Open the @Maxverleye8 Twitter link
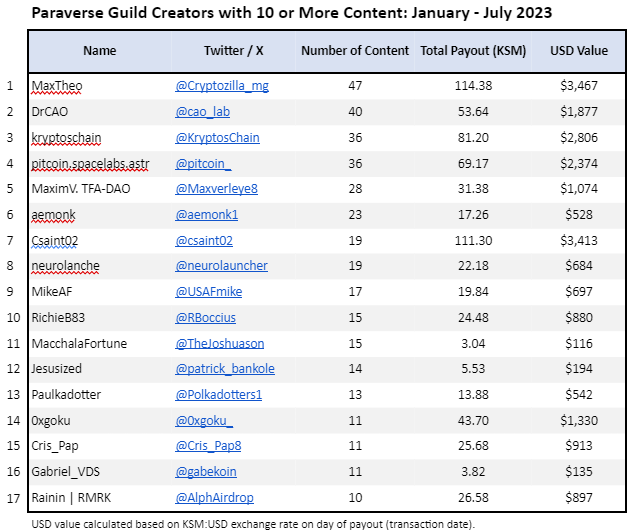 pyautogui.click(x=216, y=189)
